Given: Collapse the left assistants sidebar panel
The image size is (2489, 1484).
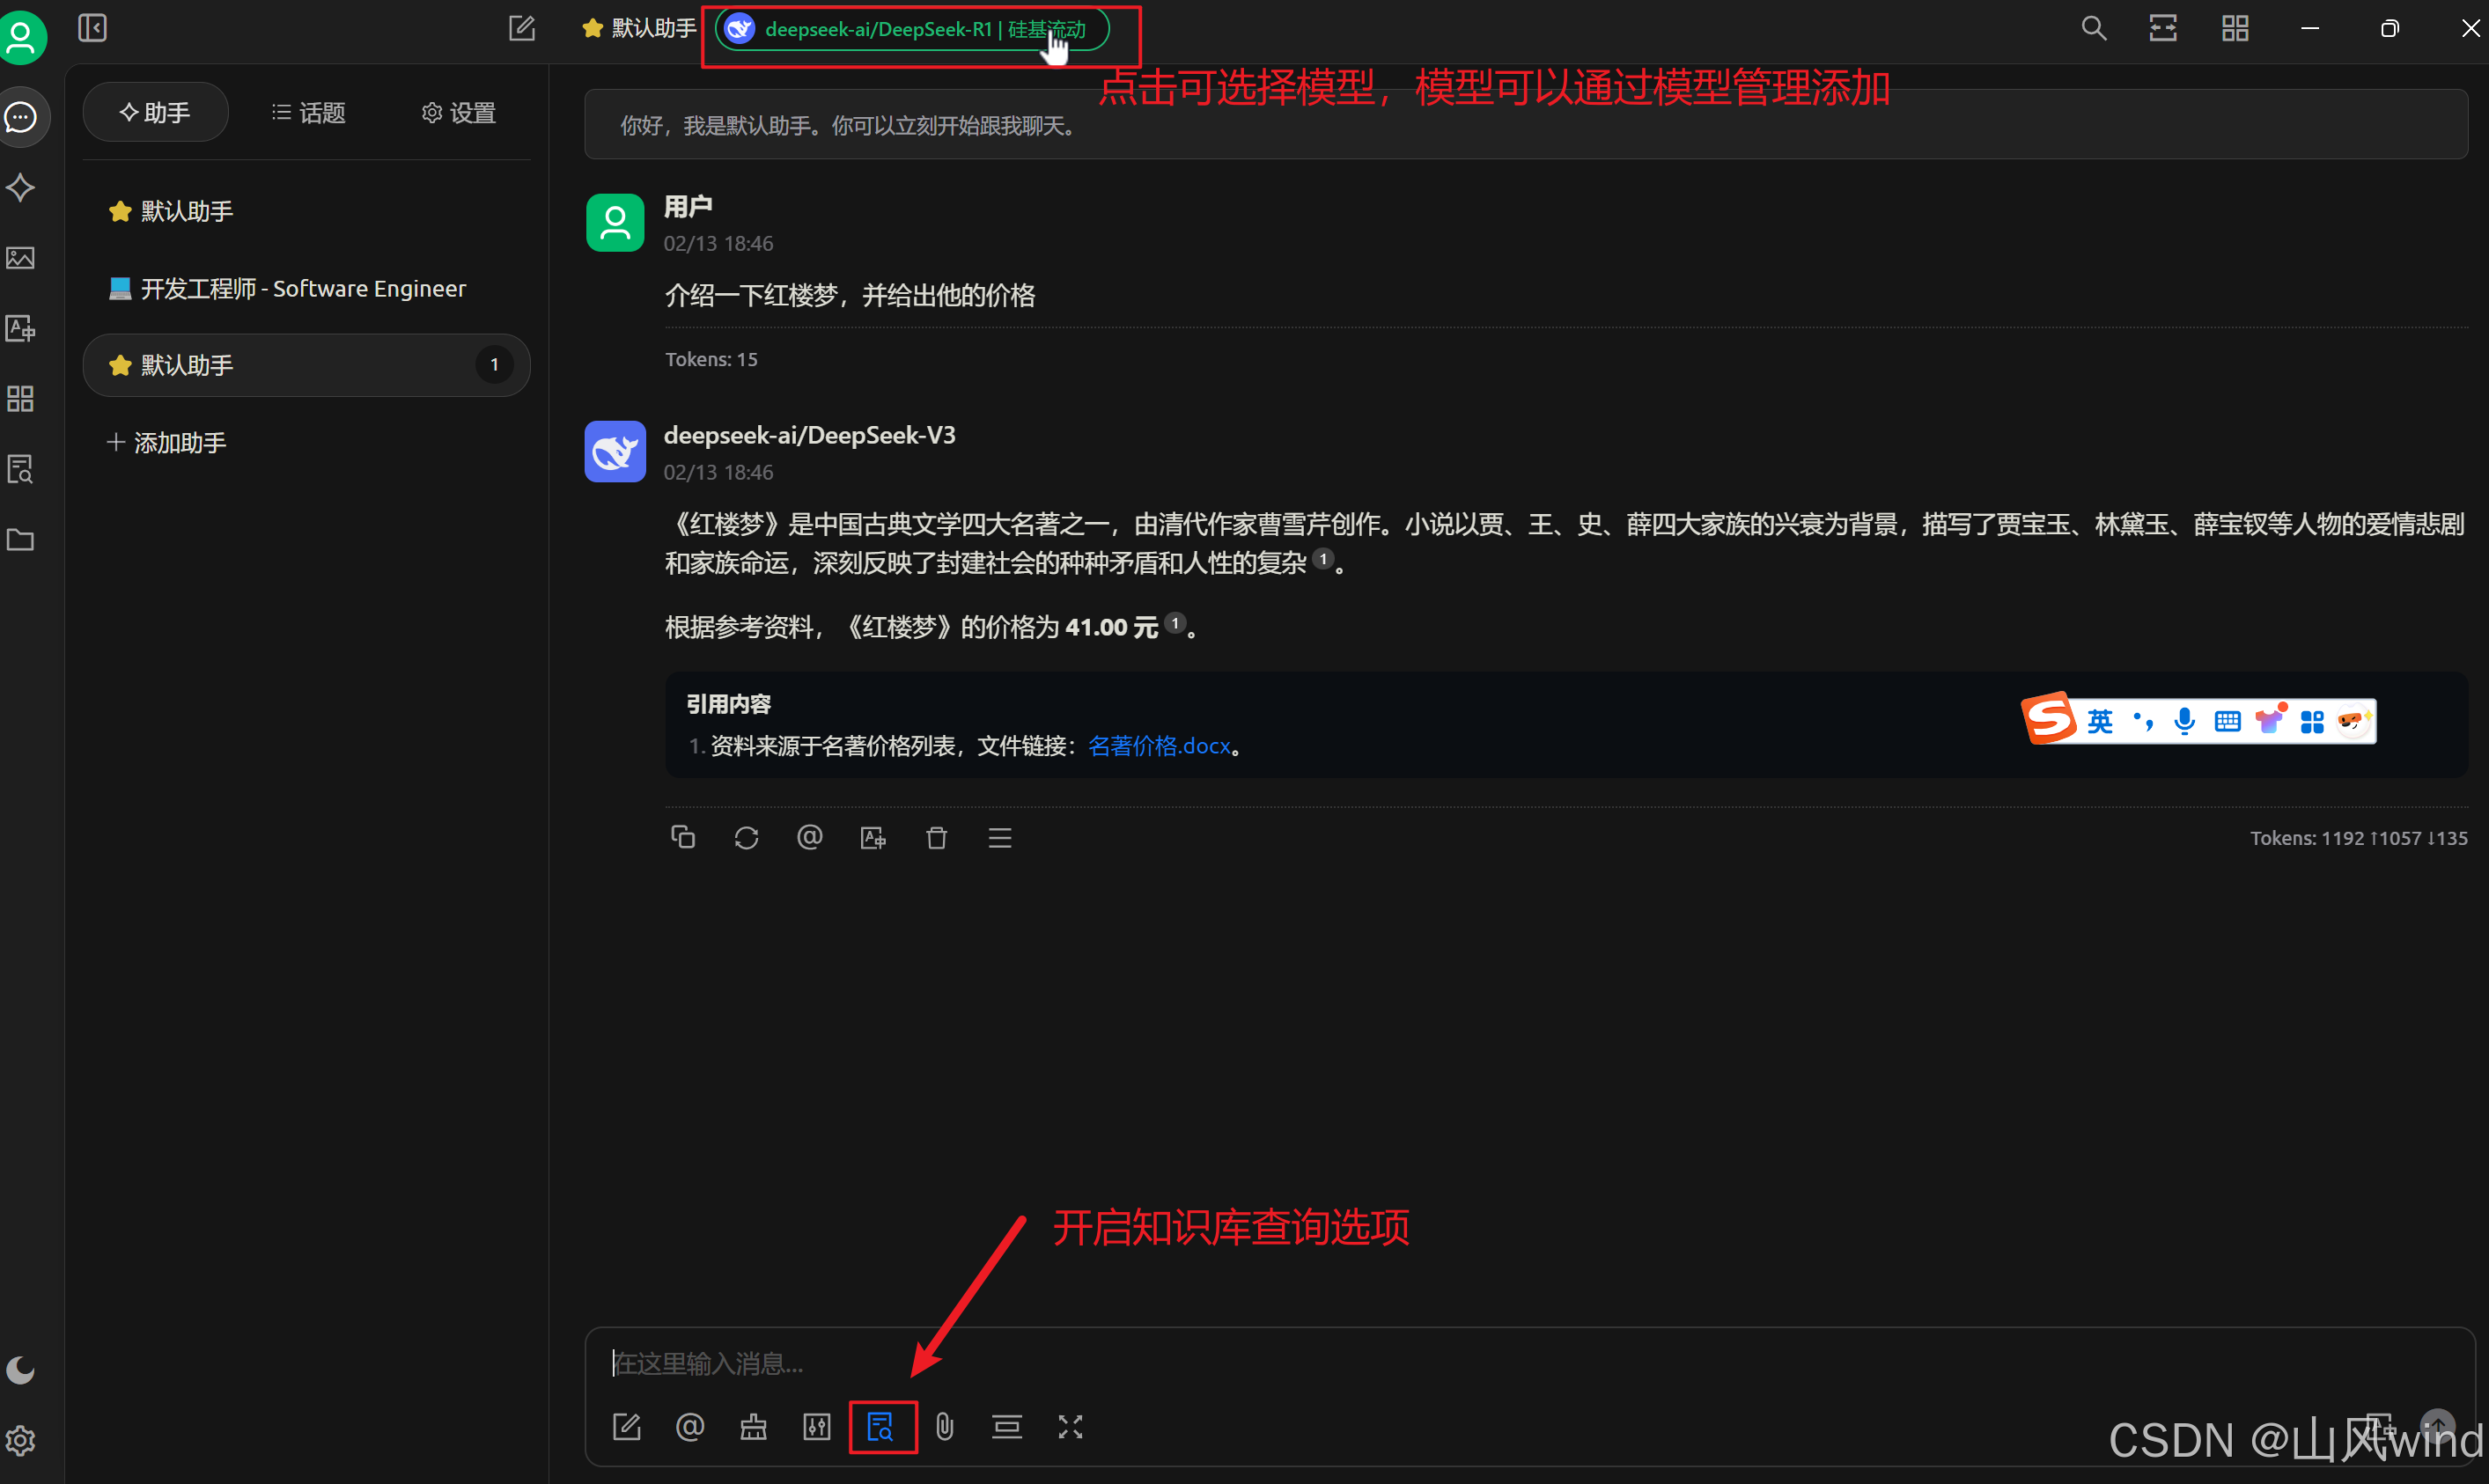Looking at the screenshot, I should tap(92, 28).
